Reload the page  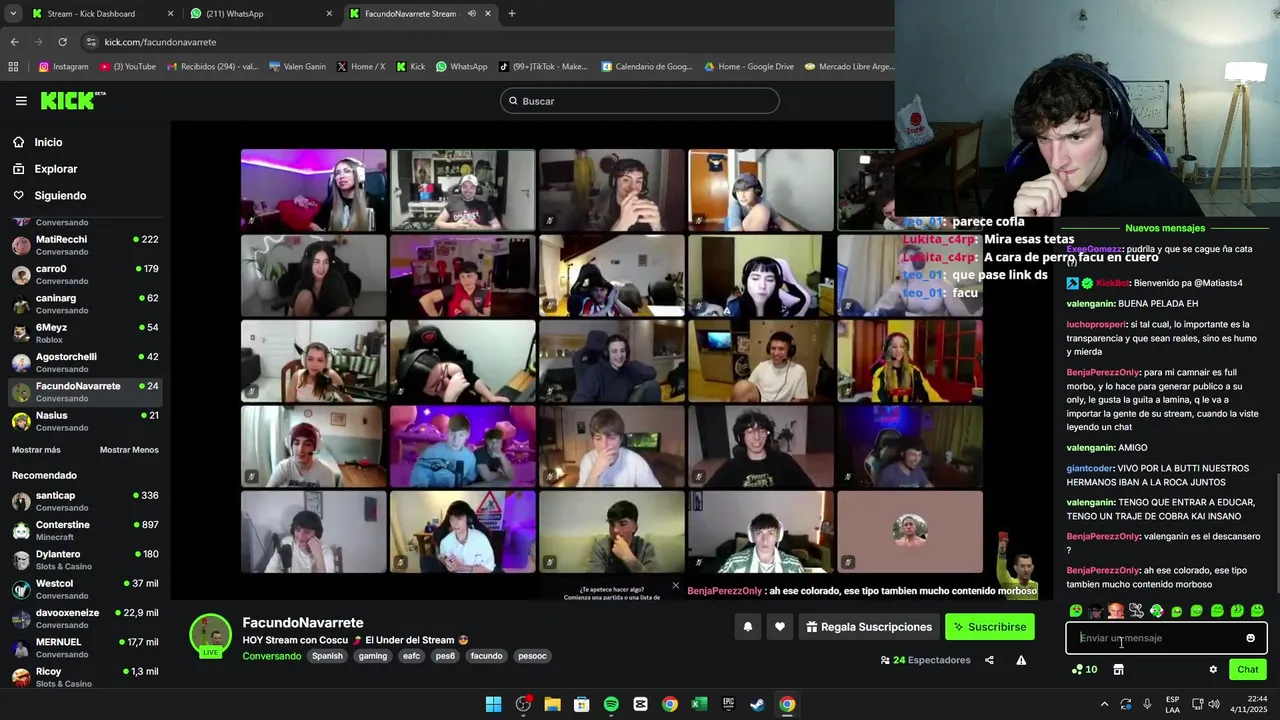(x=62, y=42)
